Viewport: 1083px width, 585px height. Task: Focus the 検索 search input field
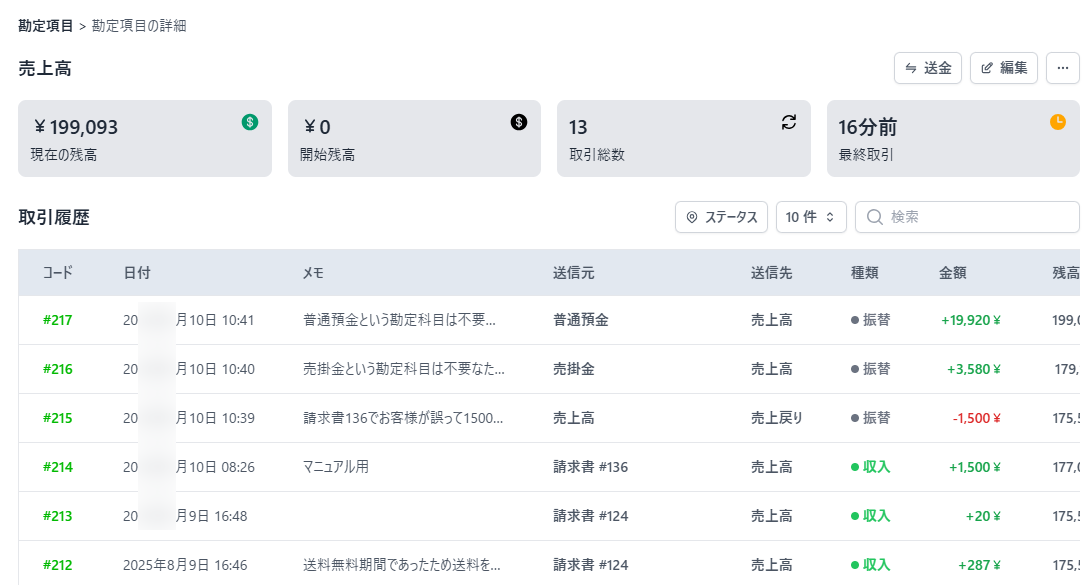(x=975, y=217)
